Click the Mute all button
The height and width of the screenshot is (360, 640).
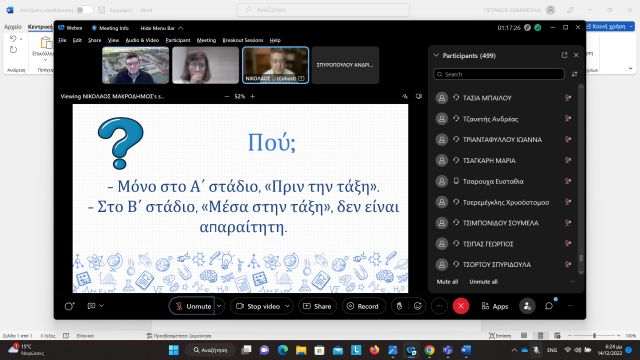pos(447,282)
